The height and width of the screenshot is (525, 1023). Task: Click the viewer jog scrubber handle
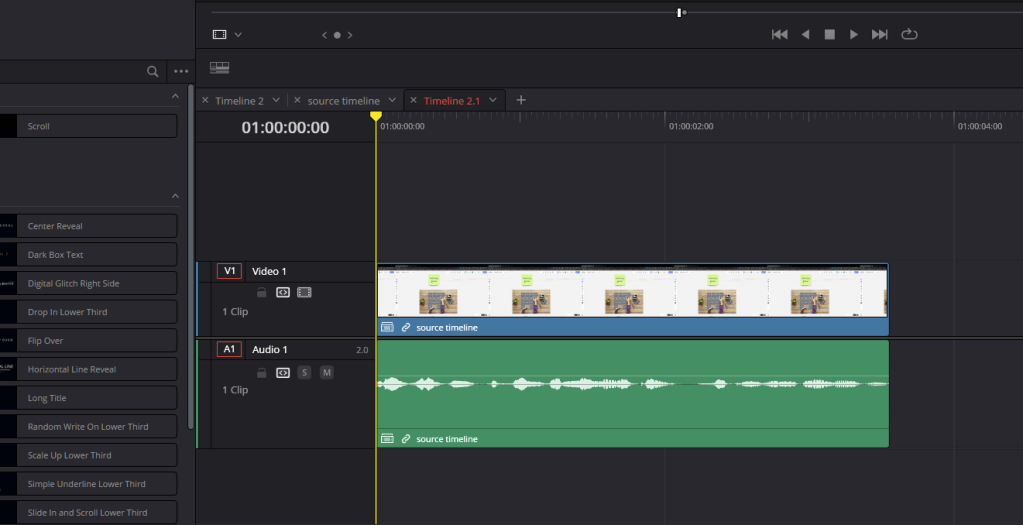[680, 12]
